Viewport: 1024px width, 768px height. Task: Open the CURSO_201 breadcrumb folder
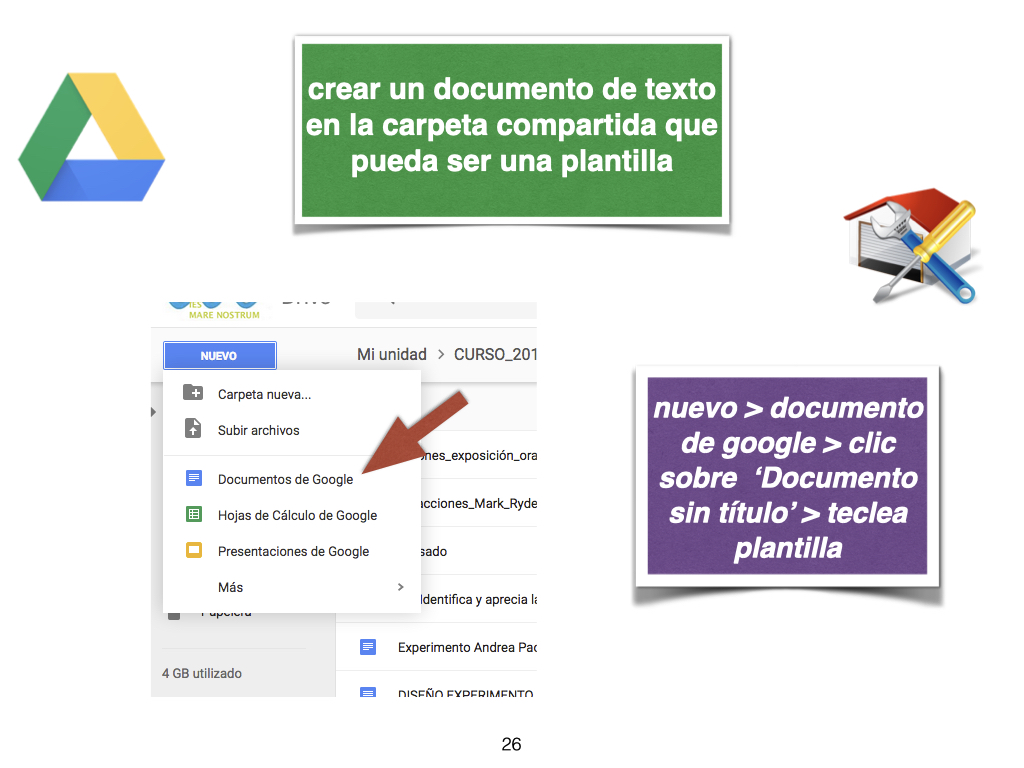click(495, 355)
